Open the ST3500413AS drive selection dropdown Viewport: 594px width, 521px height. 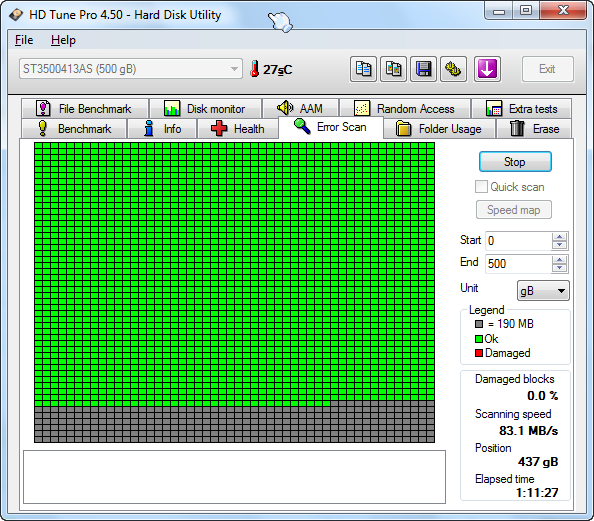(x=131, y=69)
